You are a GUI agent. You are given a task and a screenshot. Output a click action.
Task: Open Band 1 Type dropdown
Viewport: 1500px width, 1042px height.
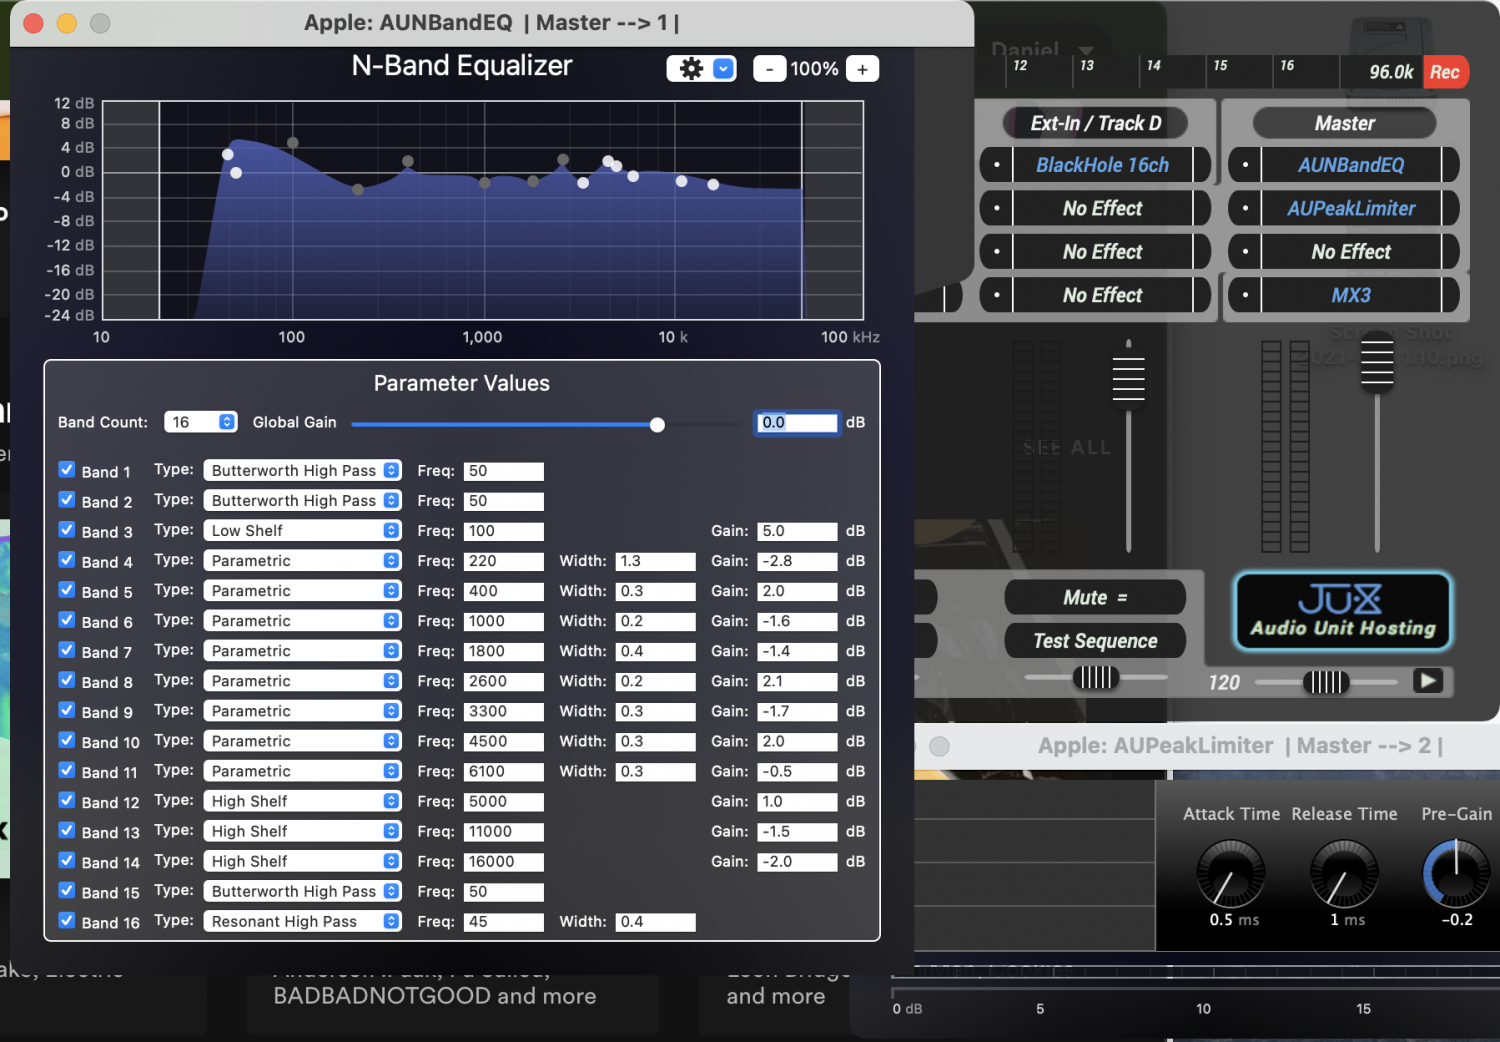pos(302,470)
